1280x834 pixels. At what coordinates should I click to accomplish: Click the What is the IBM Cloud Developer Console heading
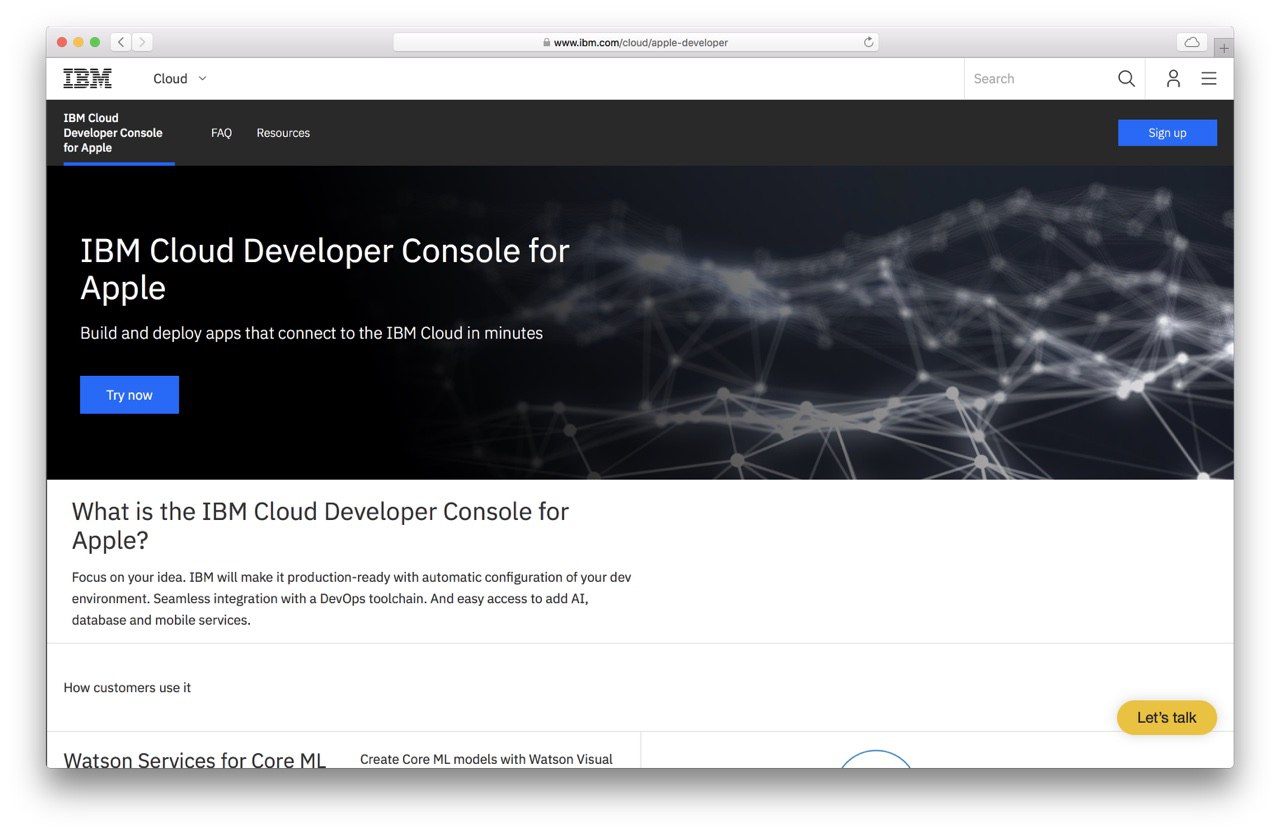click(x=320, y=526)
